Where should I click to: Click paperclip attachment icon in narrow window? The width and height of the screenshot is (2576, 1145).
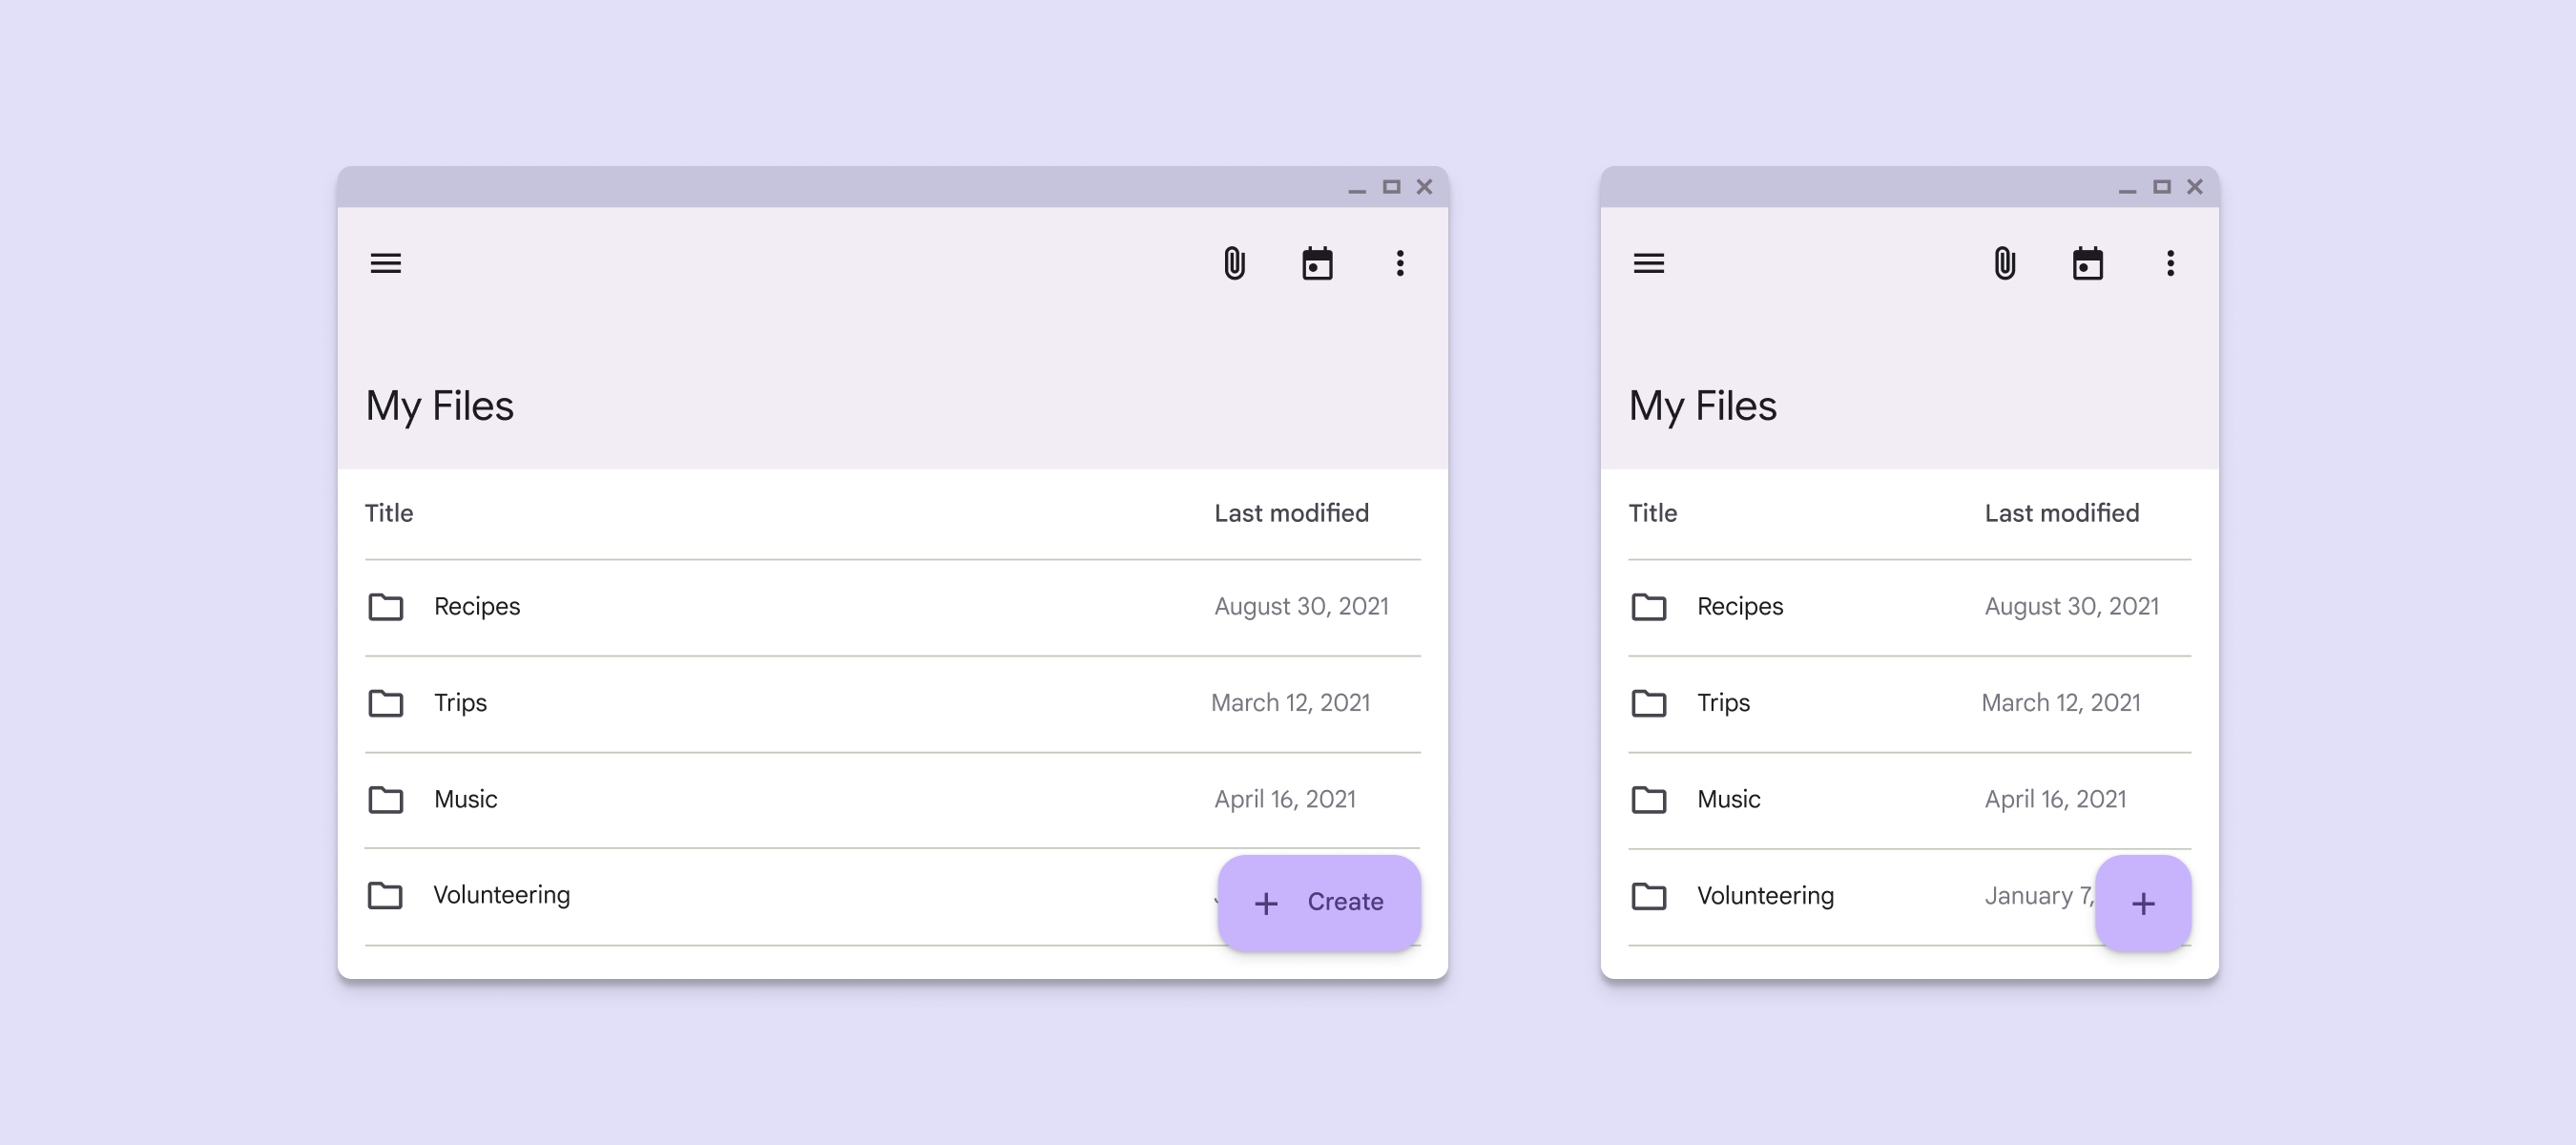2004,263
